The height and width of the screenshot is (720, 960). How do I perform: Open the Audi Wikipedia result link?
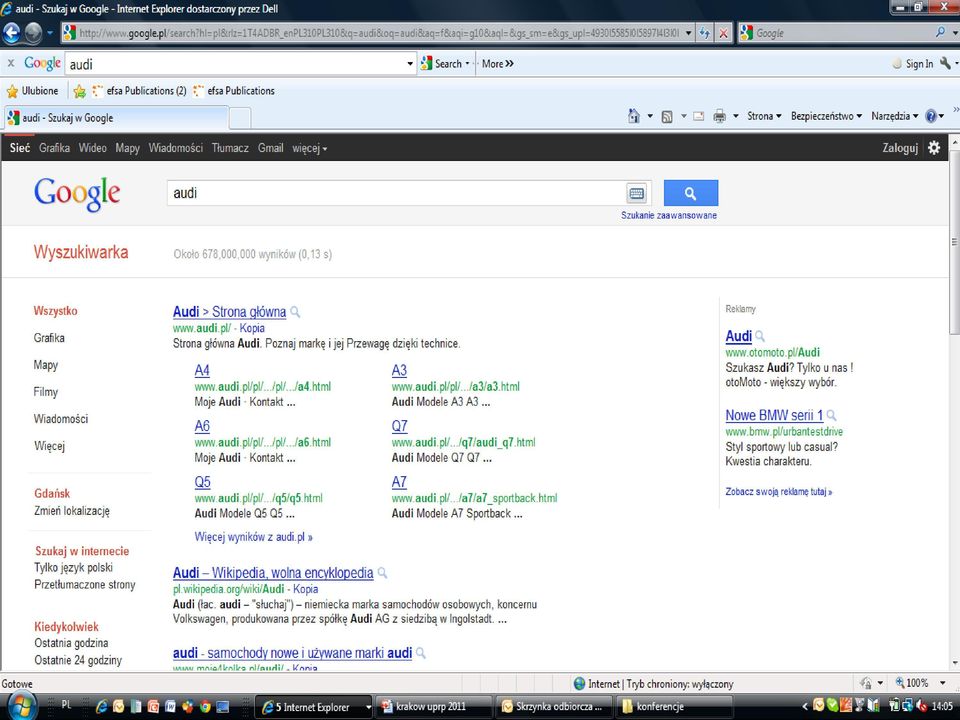point(273,573)
